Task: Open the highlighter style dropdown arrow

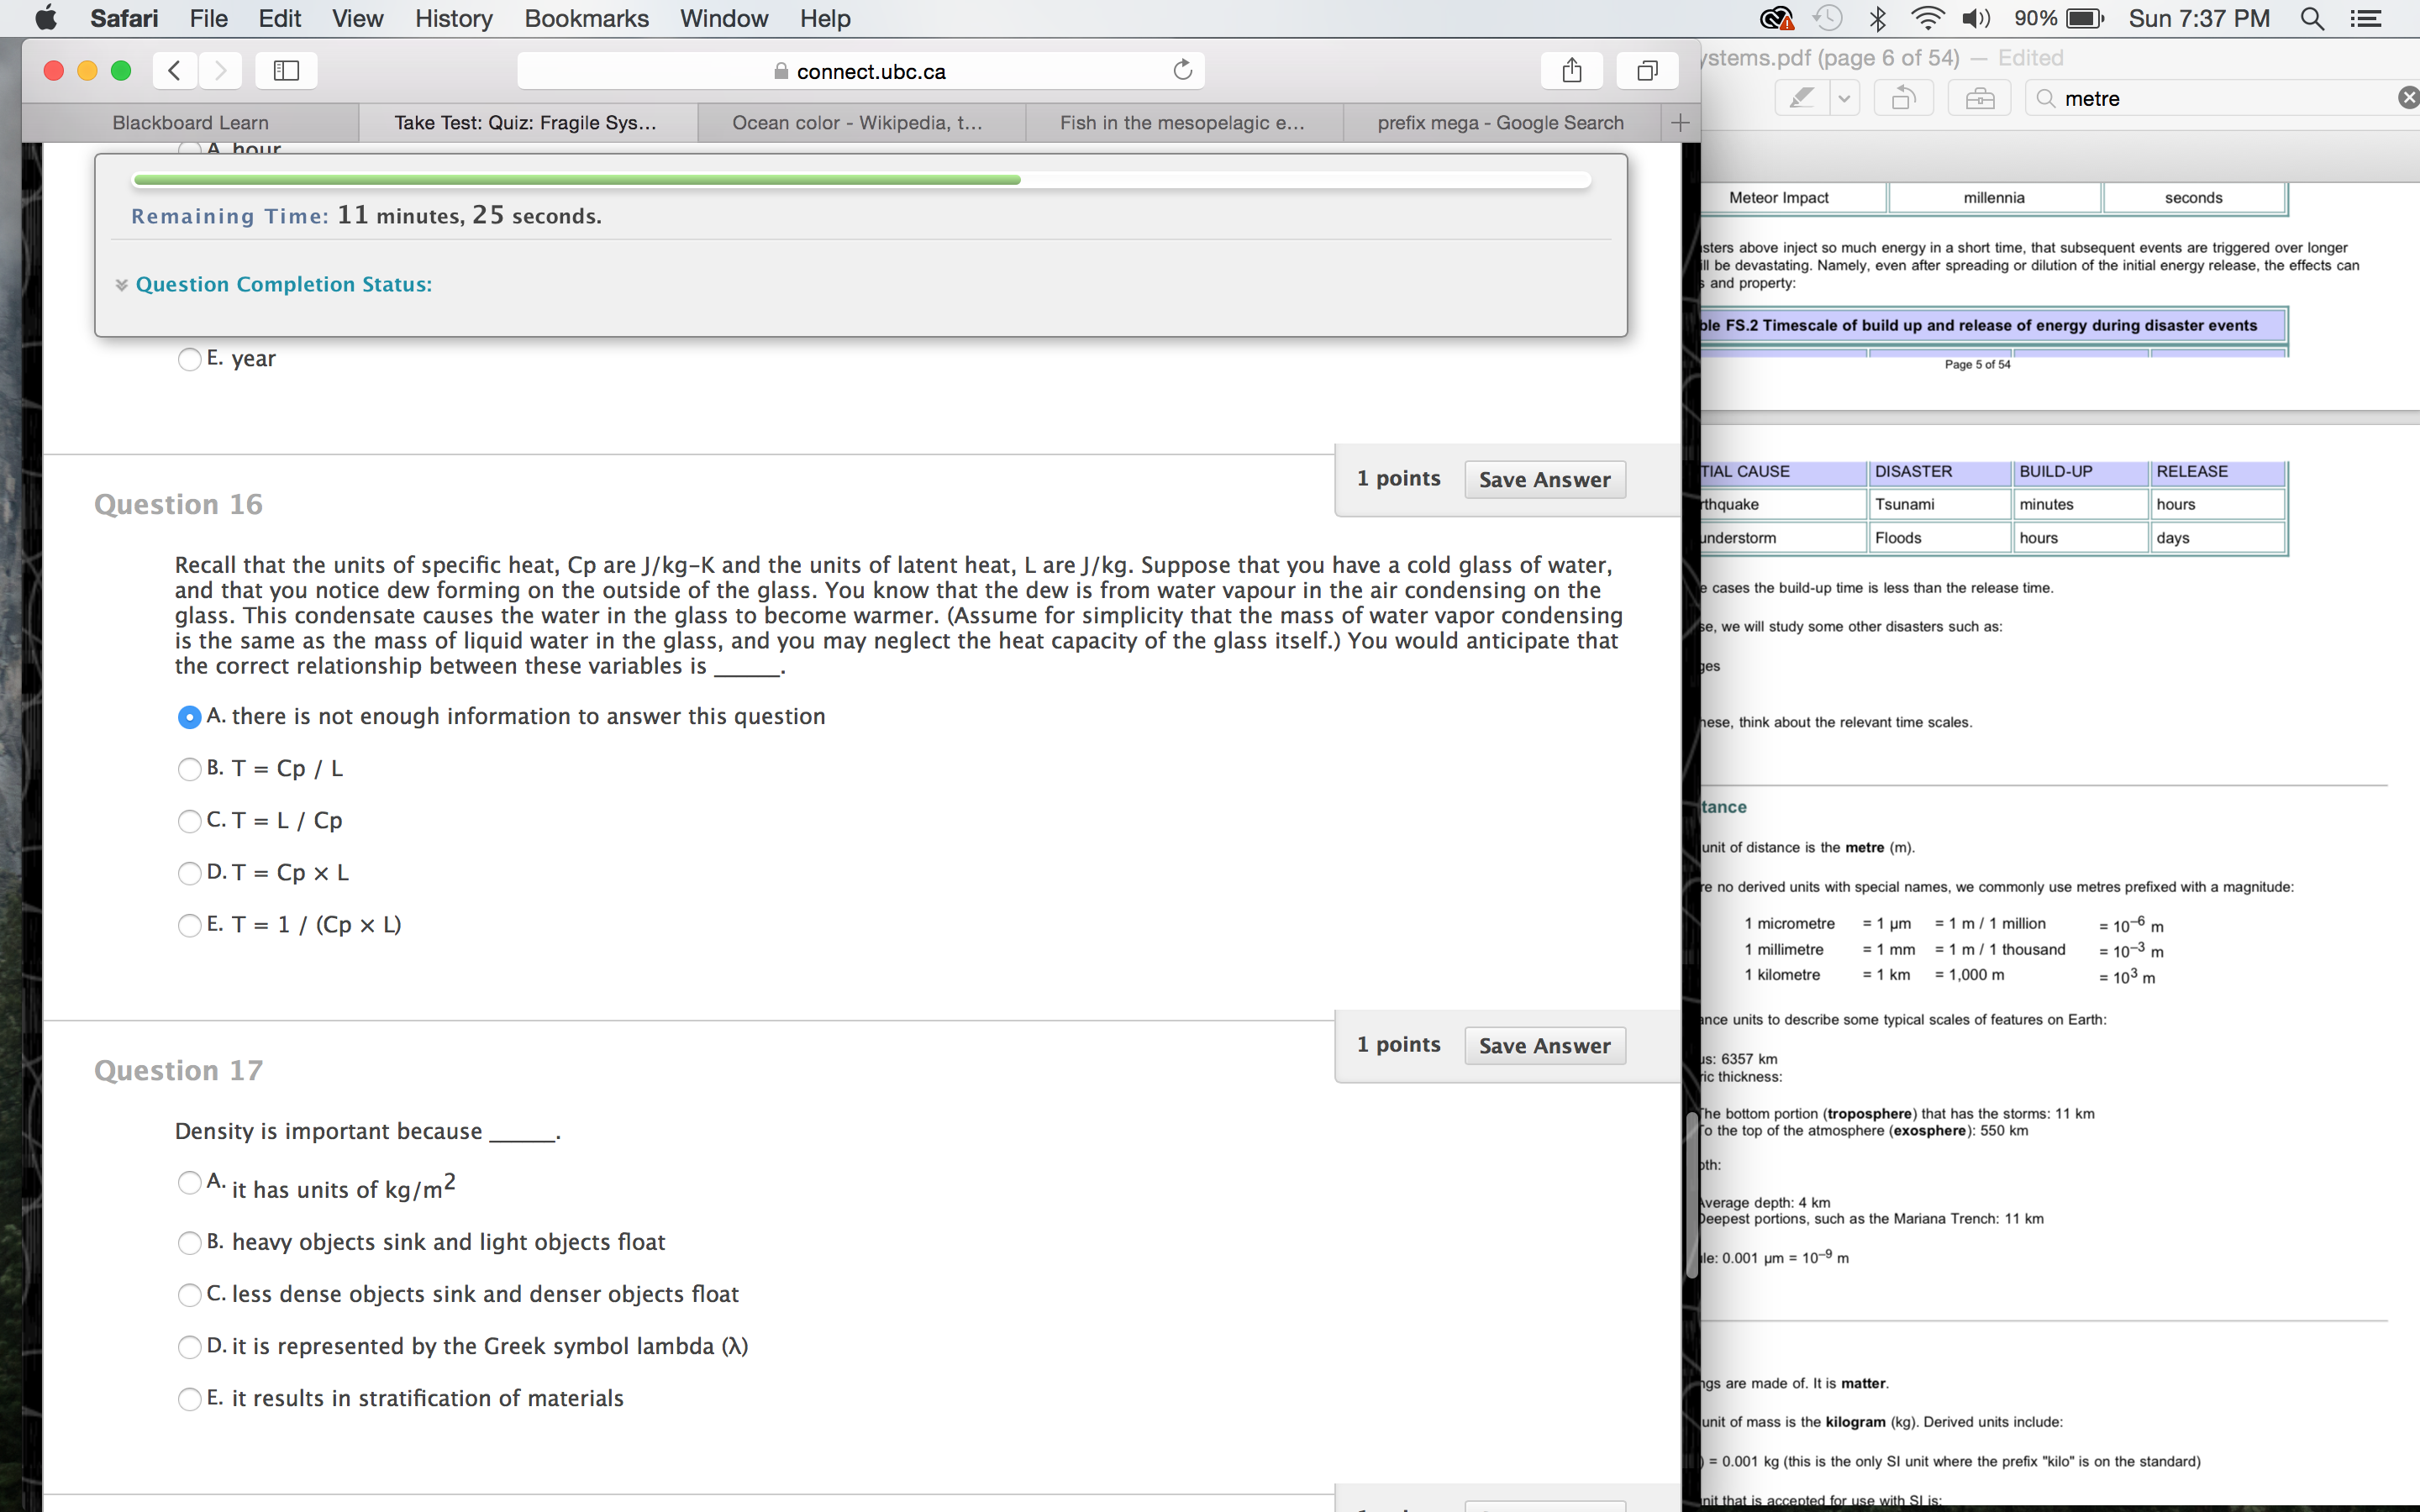Action: click(x=1844, y=98)
